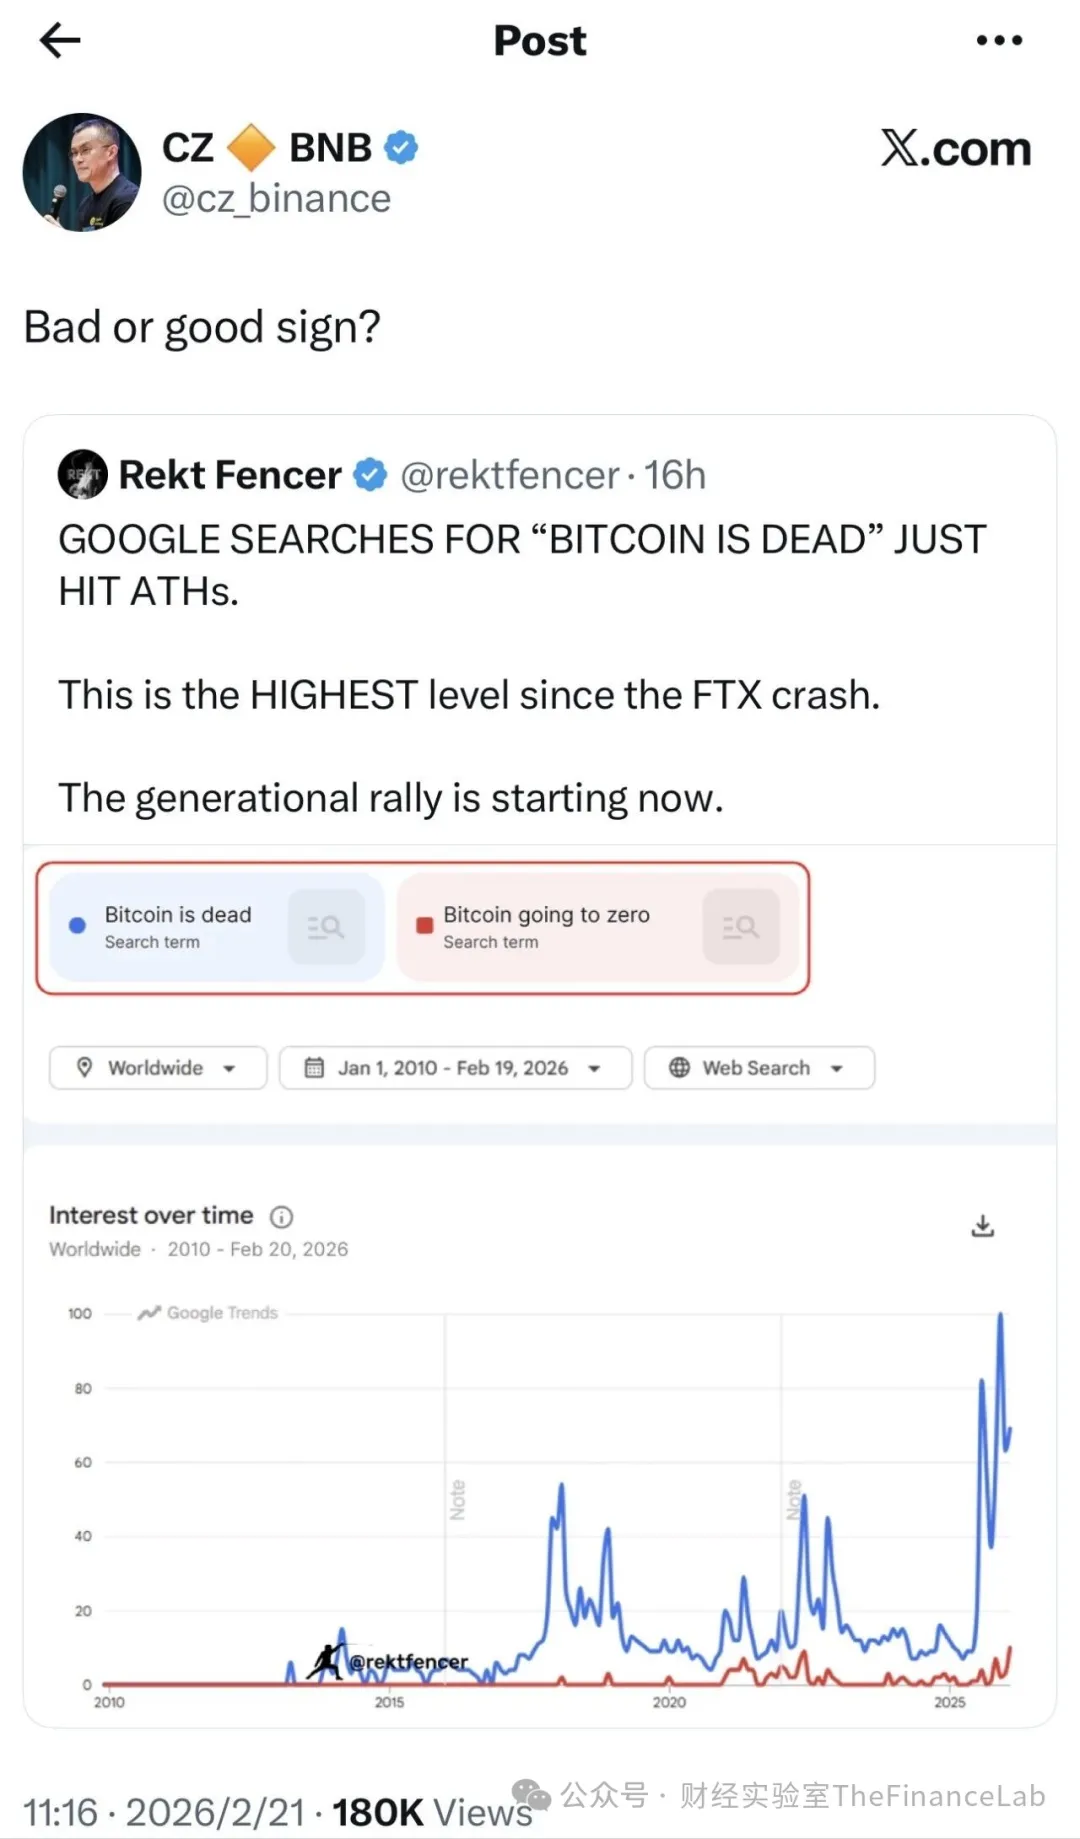The image size is (1080, 1839).
Task: Select the blue dot color marker
Action: click(x=77, y=926)
